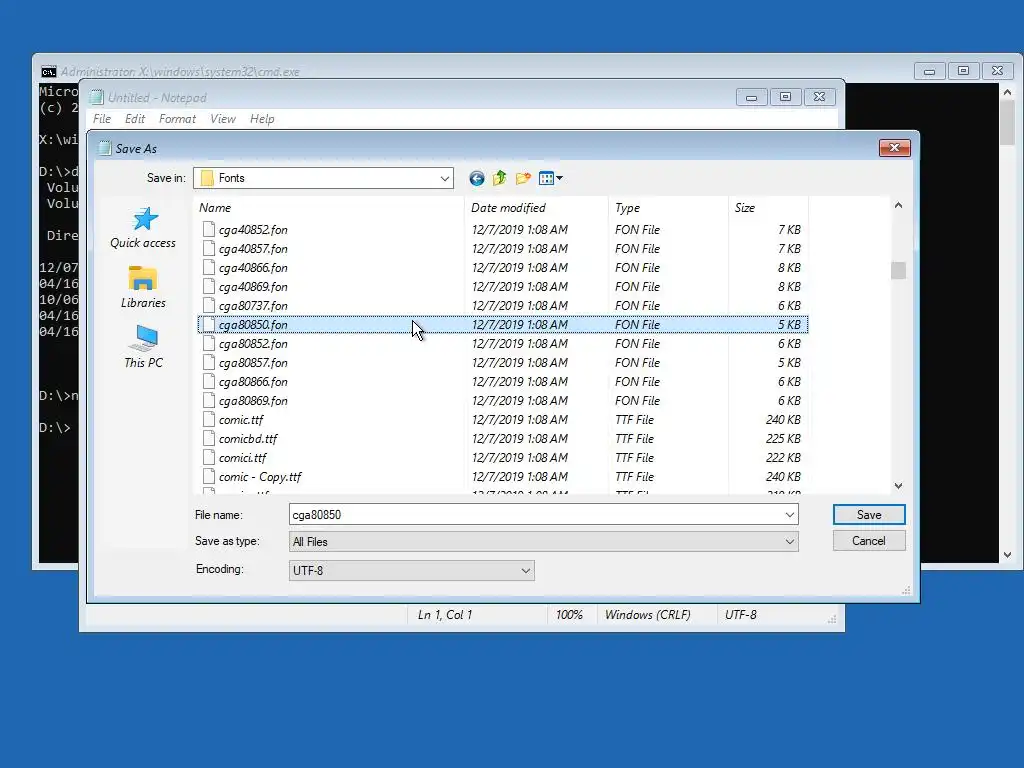Expand the Save in Fonts folder dropdown
Viewport: 1024px width, 768px height.
[x=445, y=178]
